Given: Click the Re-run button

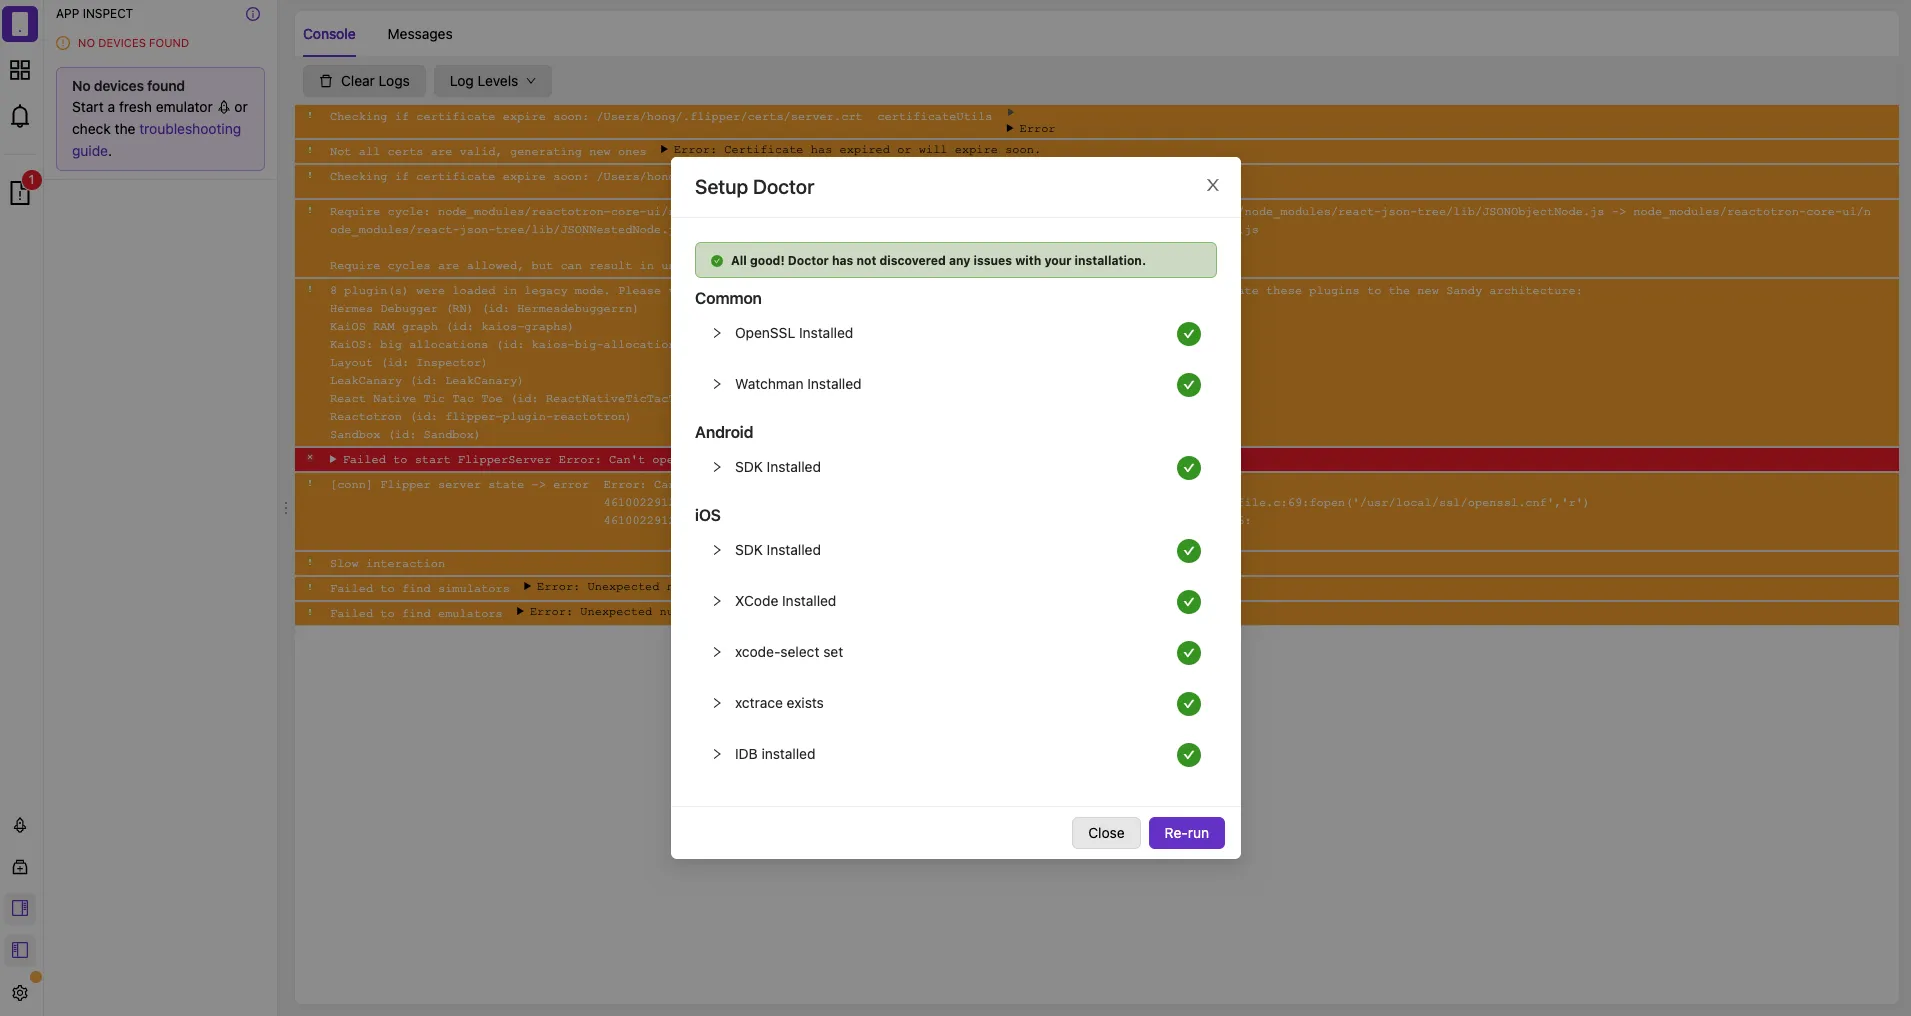Looking at the screenshot, I should coord(1187,833).
